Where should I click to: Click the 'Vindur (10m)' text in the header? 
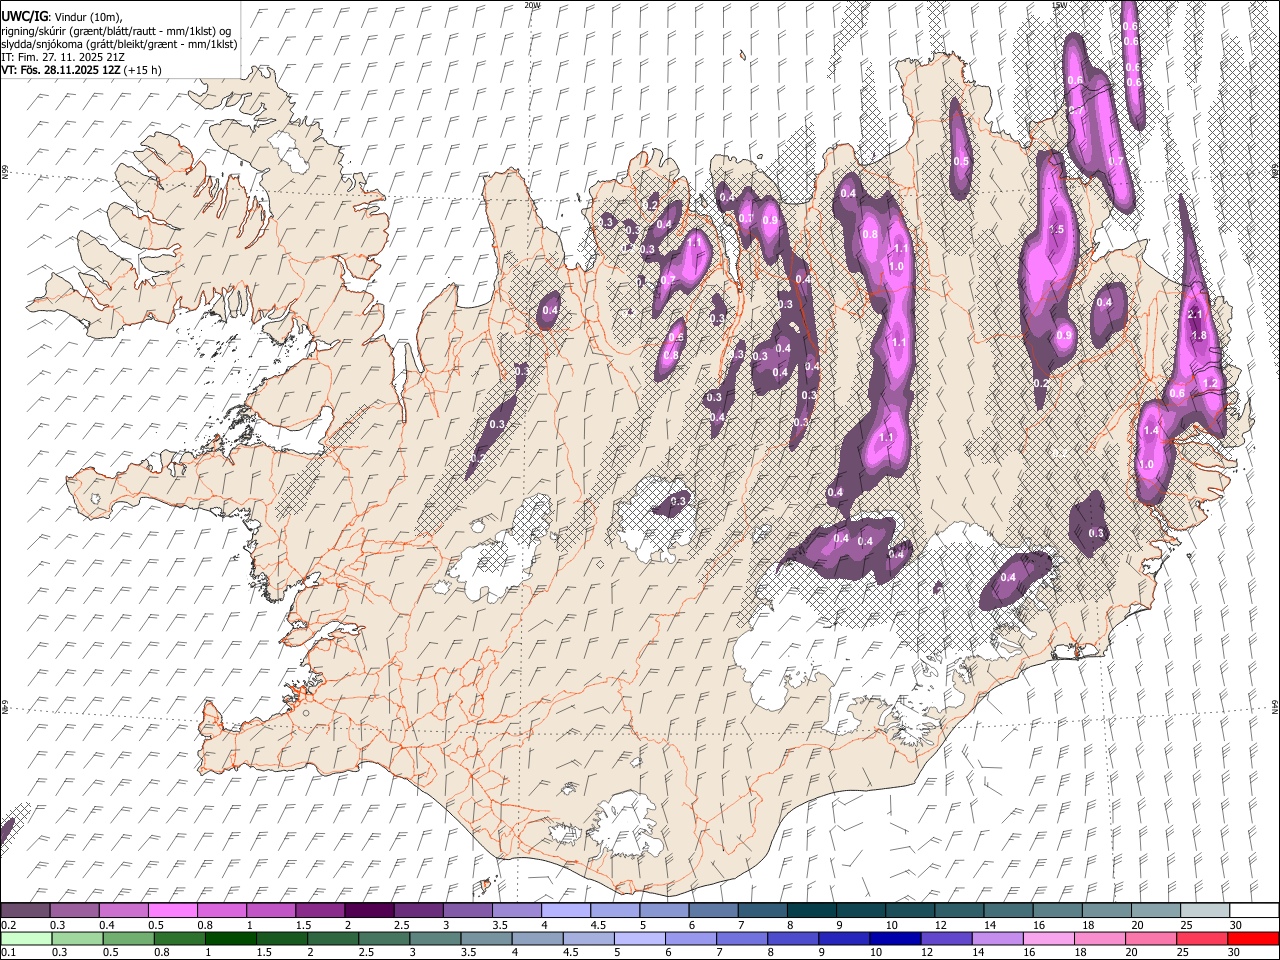pyautogui.click(x=87, y=17)
